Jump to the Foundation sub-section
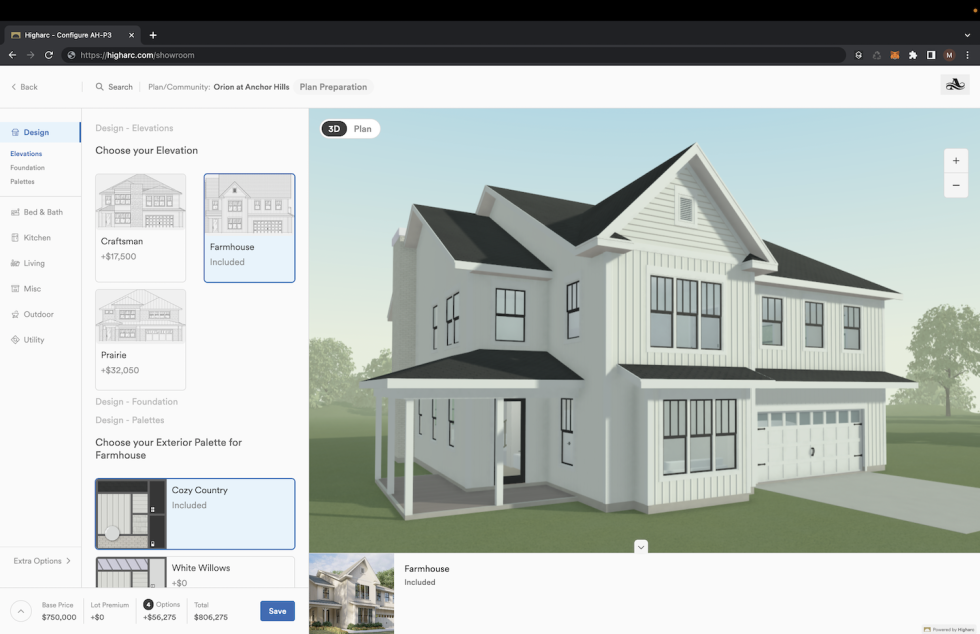Screen dimensions: 980x634 [27, 168]
